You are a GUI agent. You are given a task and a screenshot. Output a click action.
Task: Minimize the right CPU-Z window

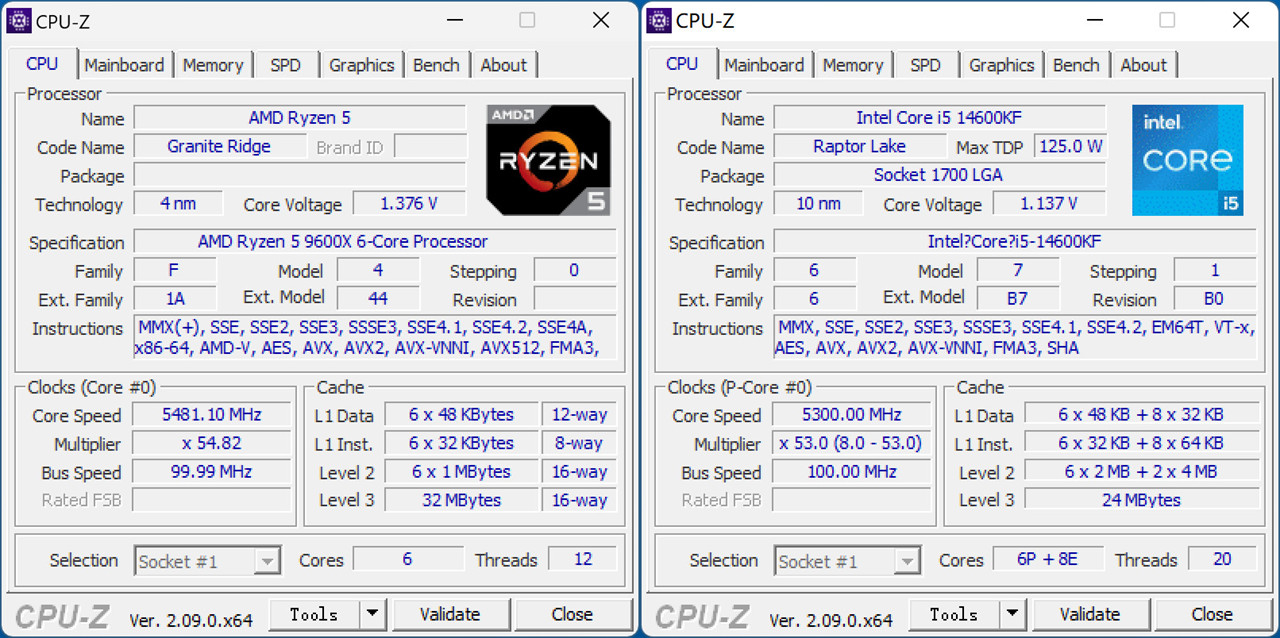point(1095,20)
